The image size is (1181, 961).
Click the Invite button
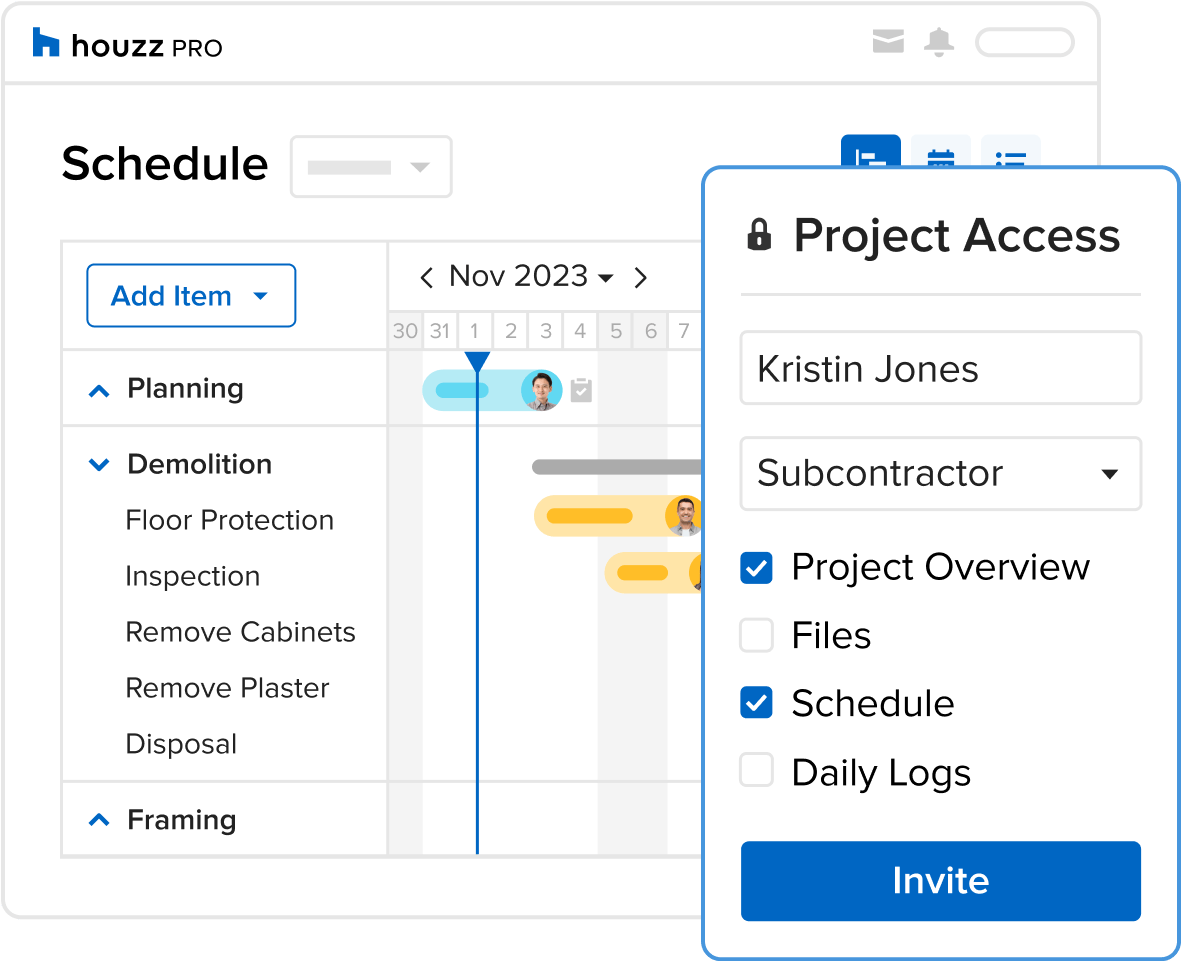tap(940, 880)
